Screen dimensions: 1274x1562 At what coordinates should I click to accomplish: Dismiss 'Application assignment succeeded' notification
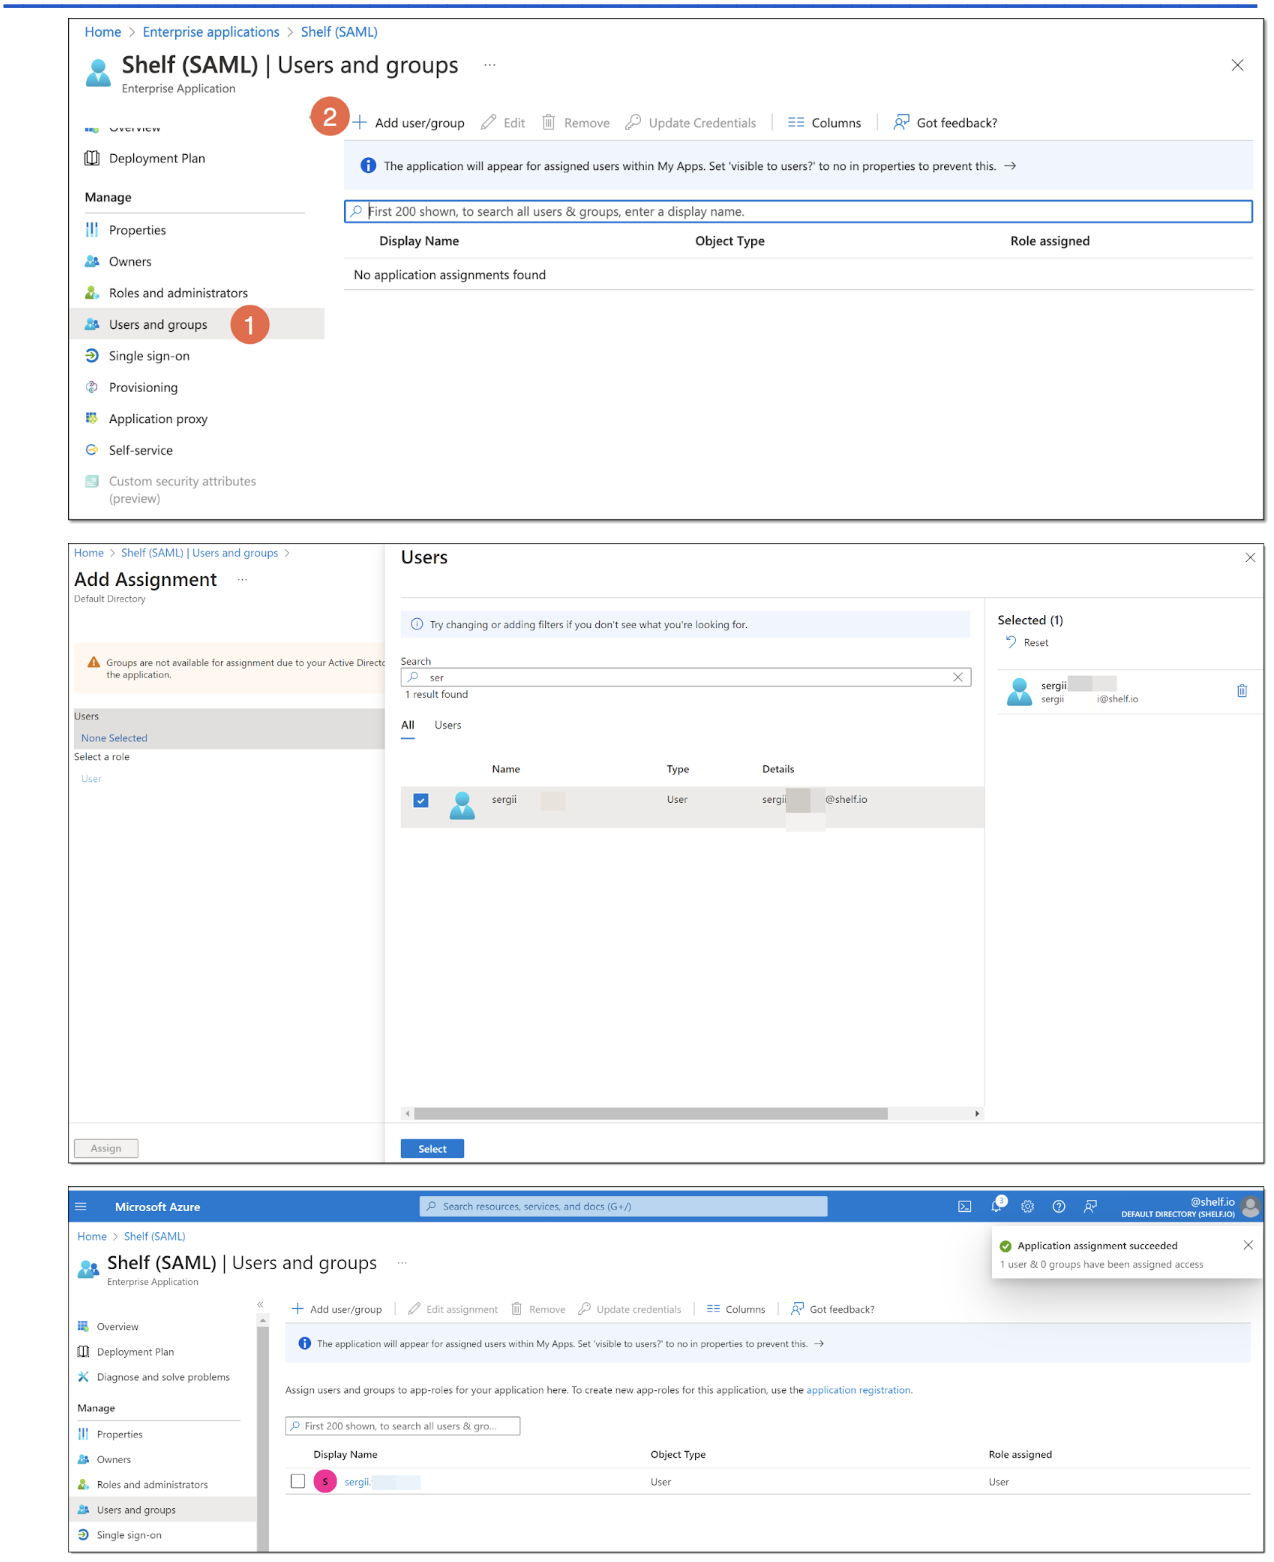(x=1248, y=1245)
